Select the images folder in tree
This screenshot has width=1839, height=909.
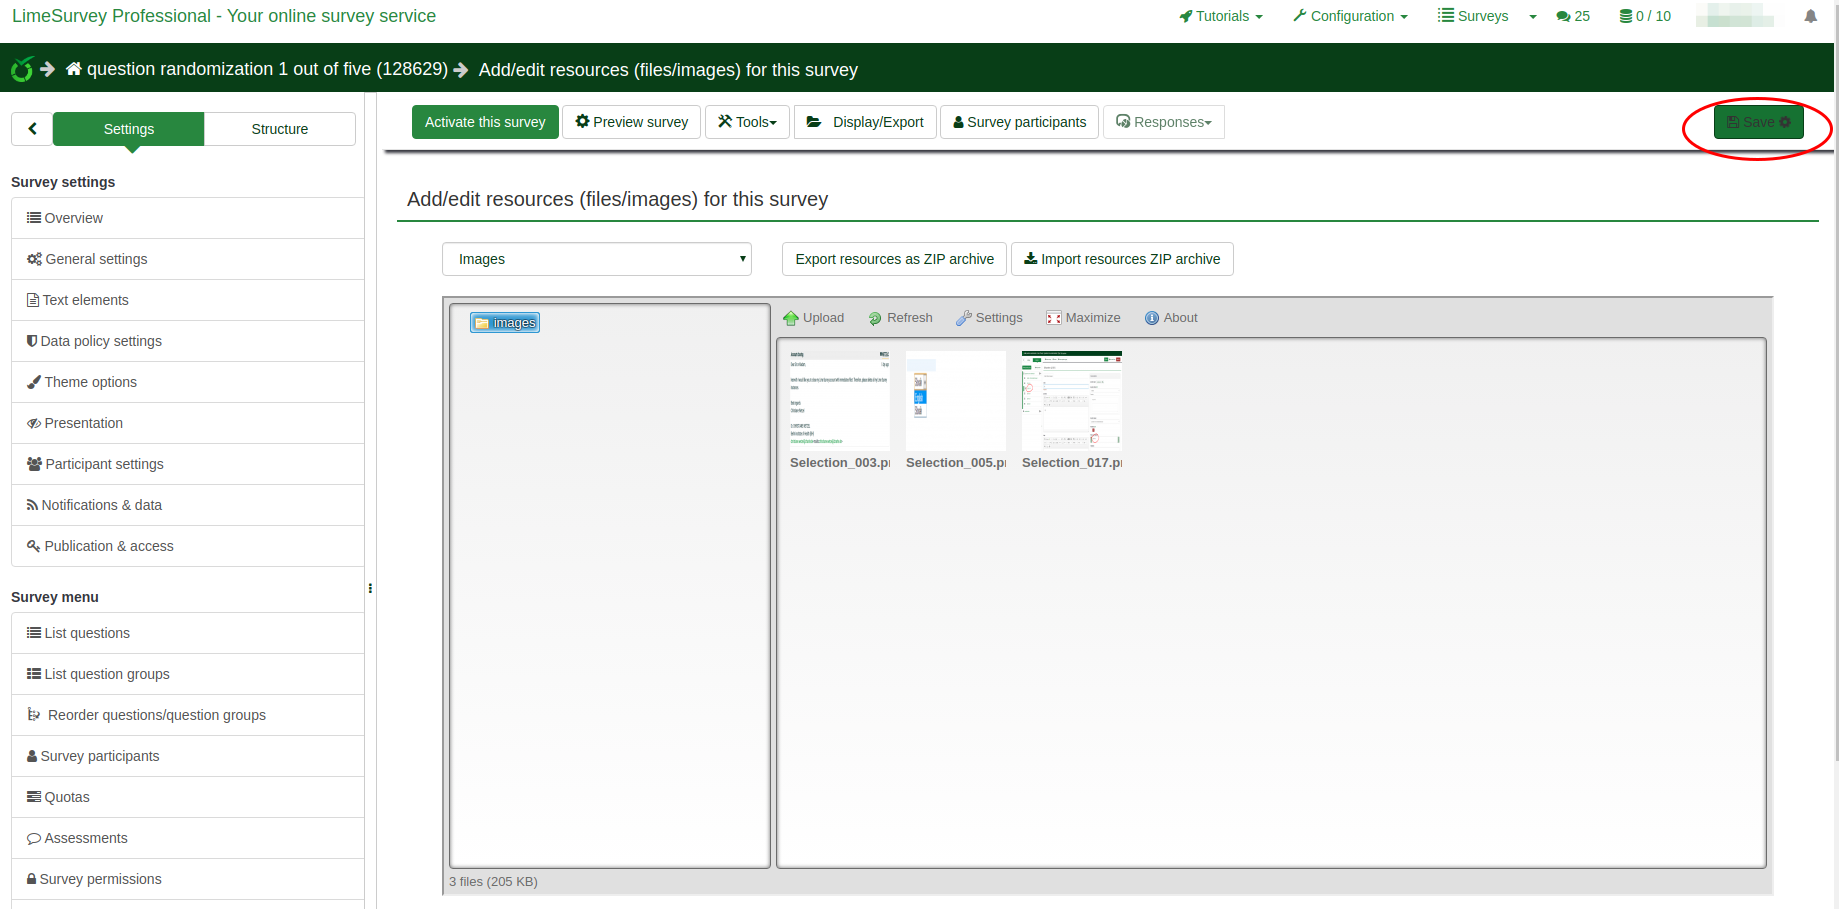505,323
